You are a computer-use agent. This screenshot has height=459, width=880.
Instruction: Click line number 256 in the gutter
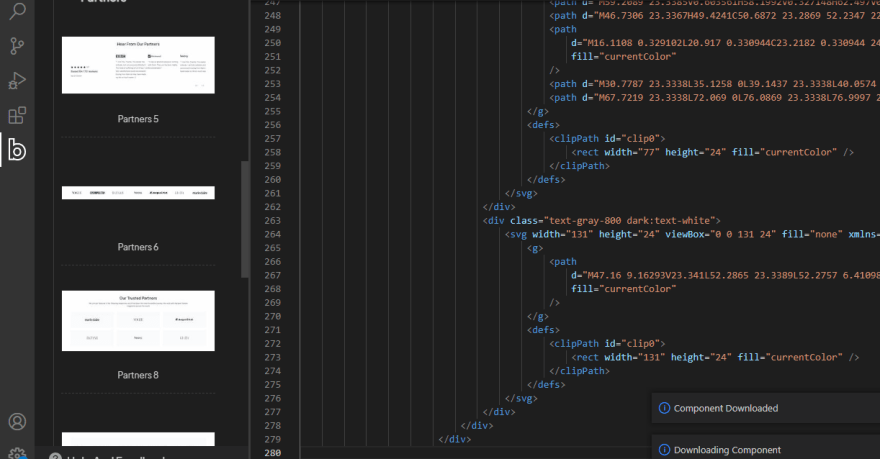click(x=273, y=125)
